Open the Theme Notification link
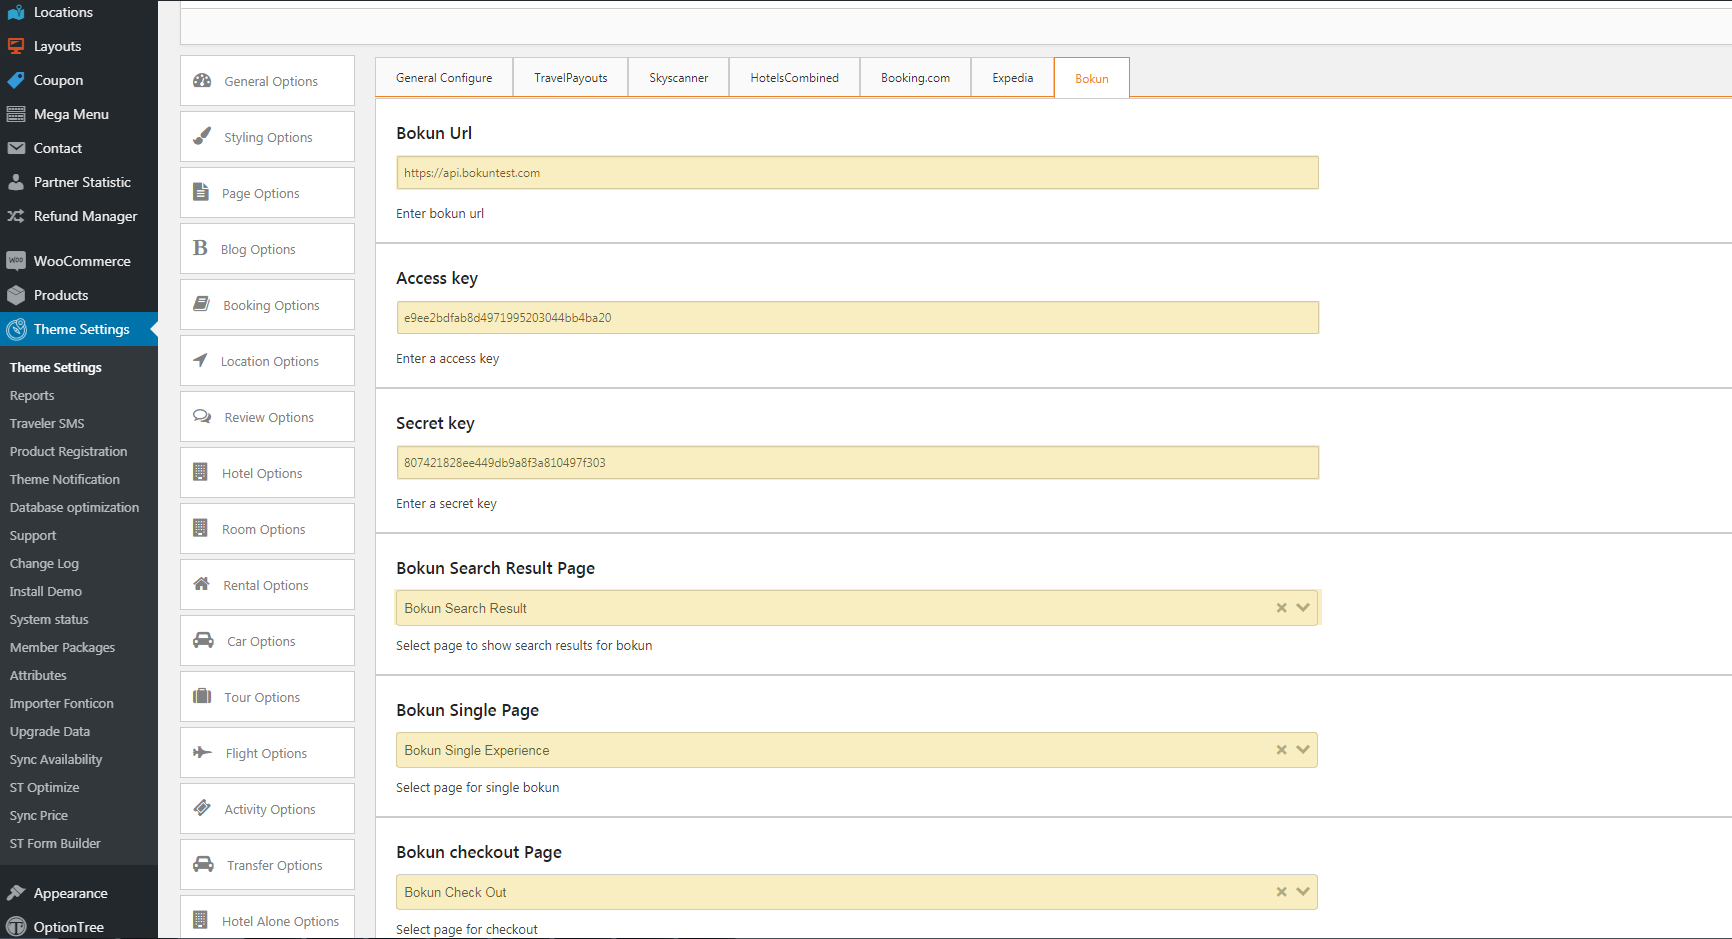Screen dimensions: 1732x939 pos(65,480)
